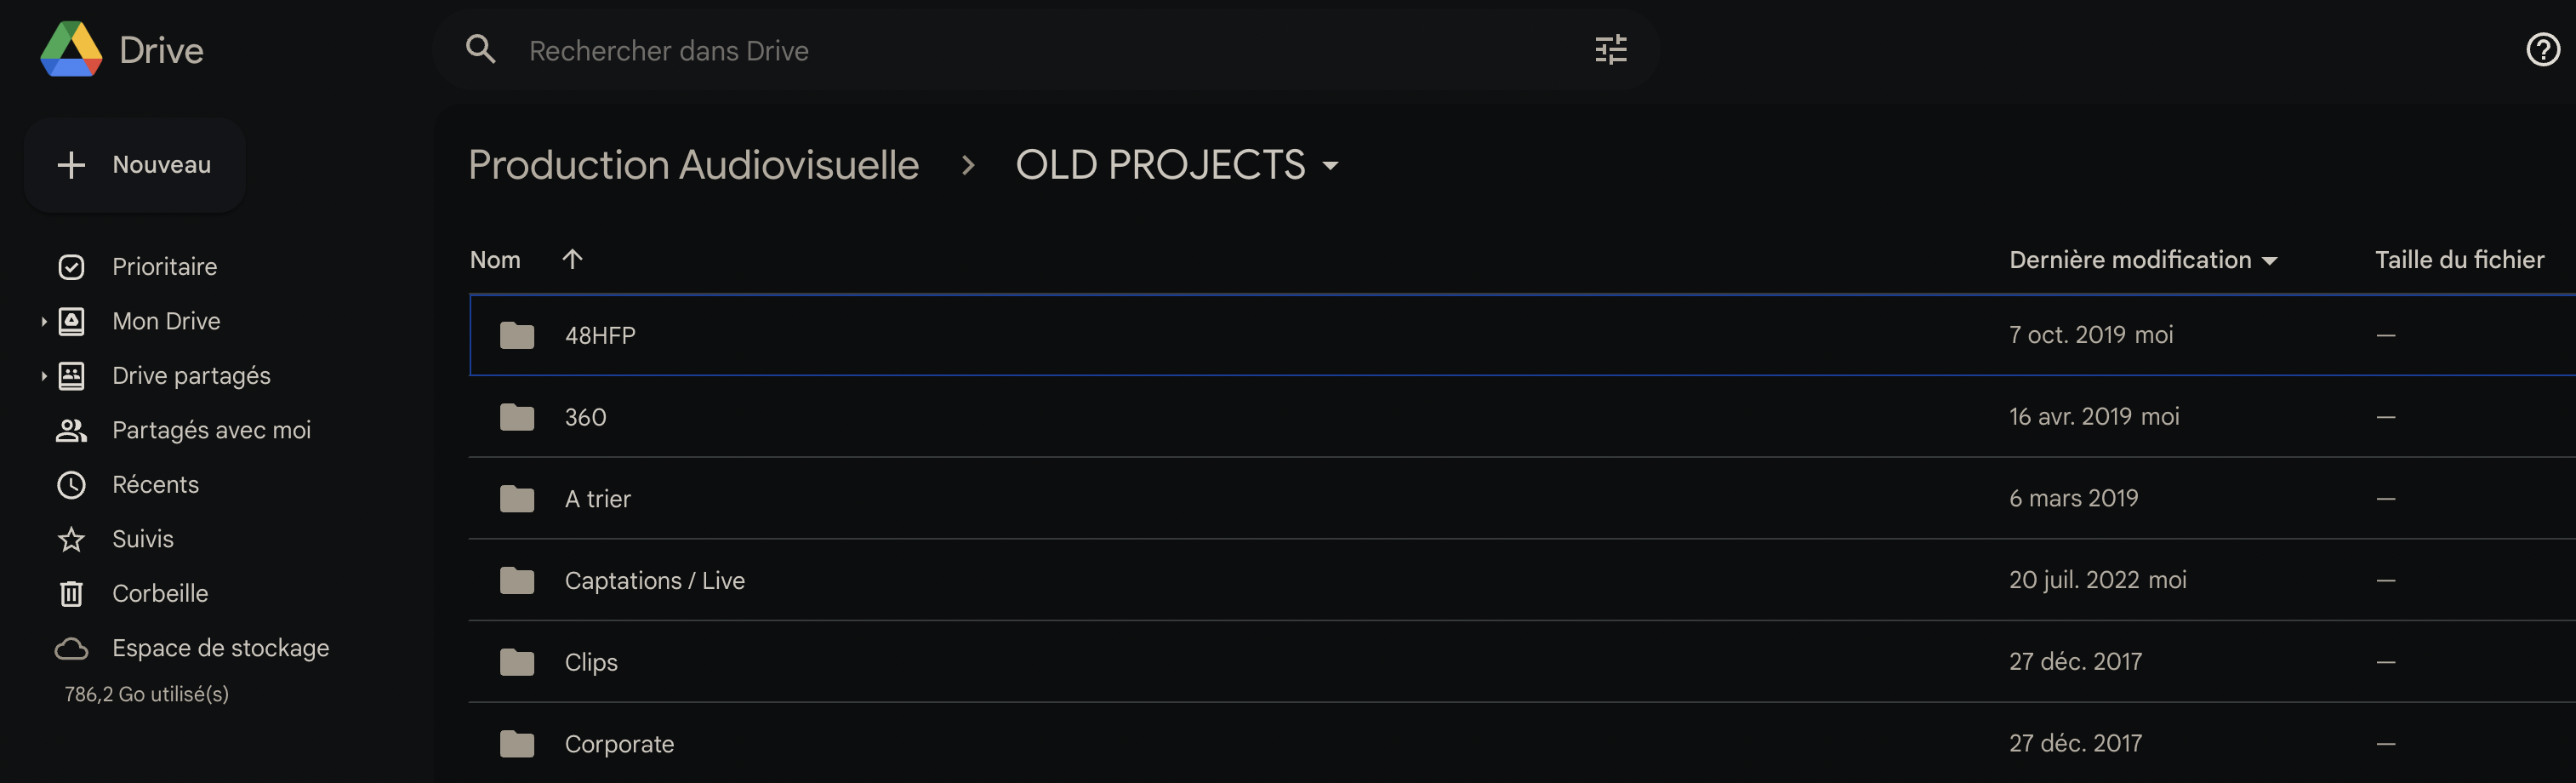
Task: Open the Récents clock icon
Action: 71,485
